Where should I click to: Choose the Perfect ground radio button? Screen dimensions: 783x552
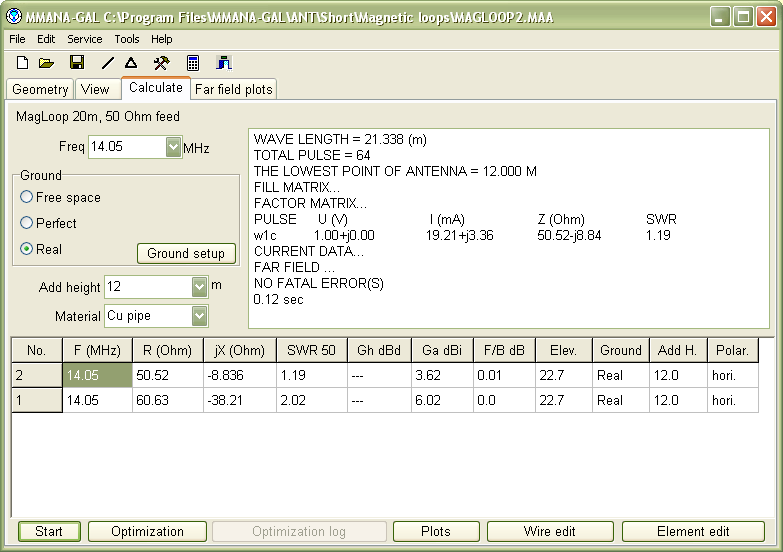point(27,224)
